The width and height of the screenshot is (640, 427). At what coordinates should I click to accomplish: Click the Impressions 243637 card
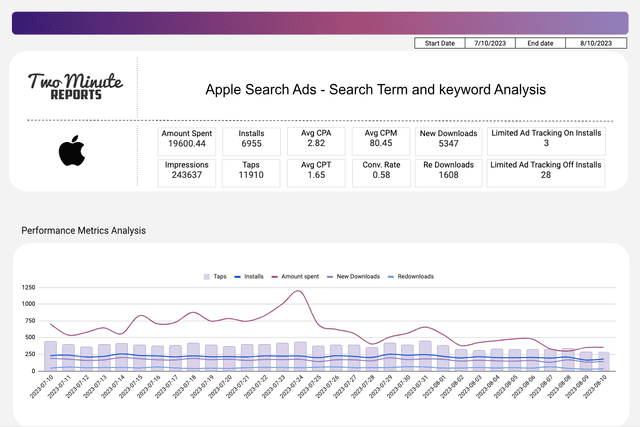[x=187, y=173]
